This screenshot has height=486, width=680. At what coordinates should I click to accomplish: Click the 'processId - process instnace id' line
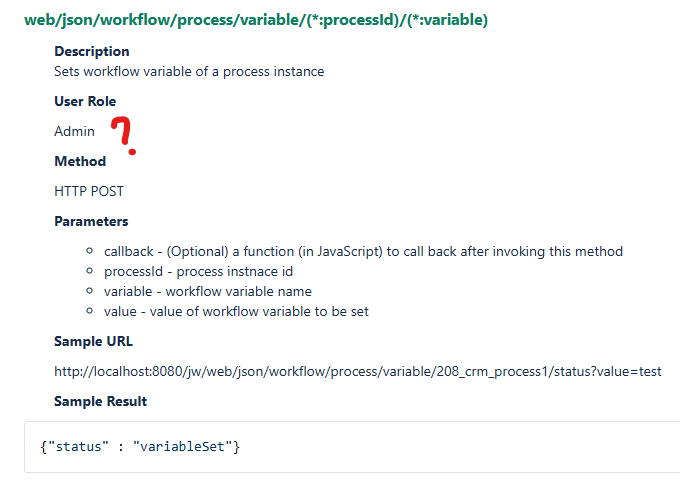198,271
